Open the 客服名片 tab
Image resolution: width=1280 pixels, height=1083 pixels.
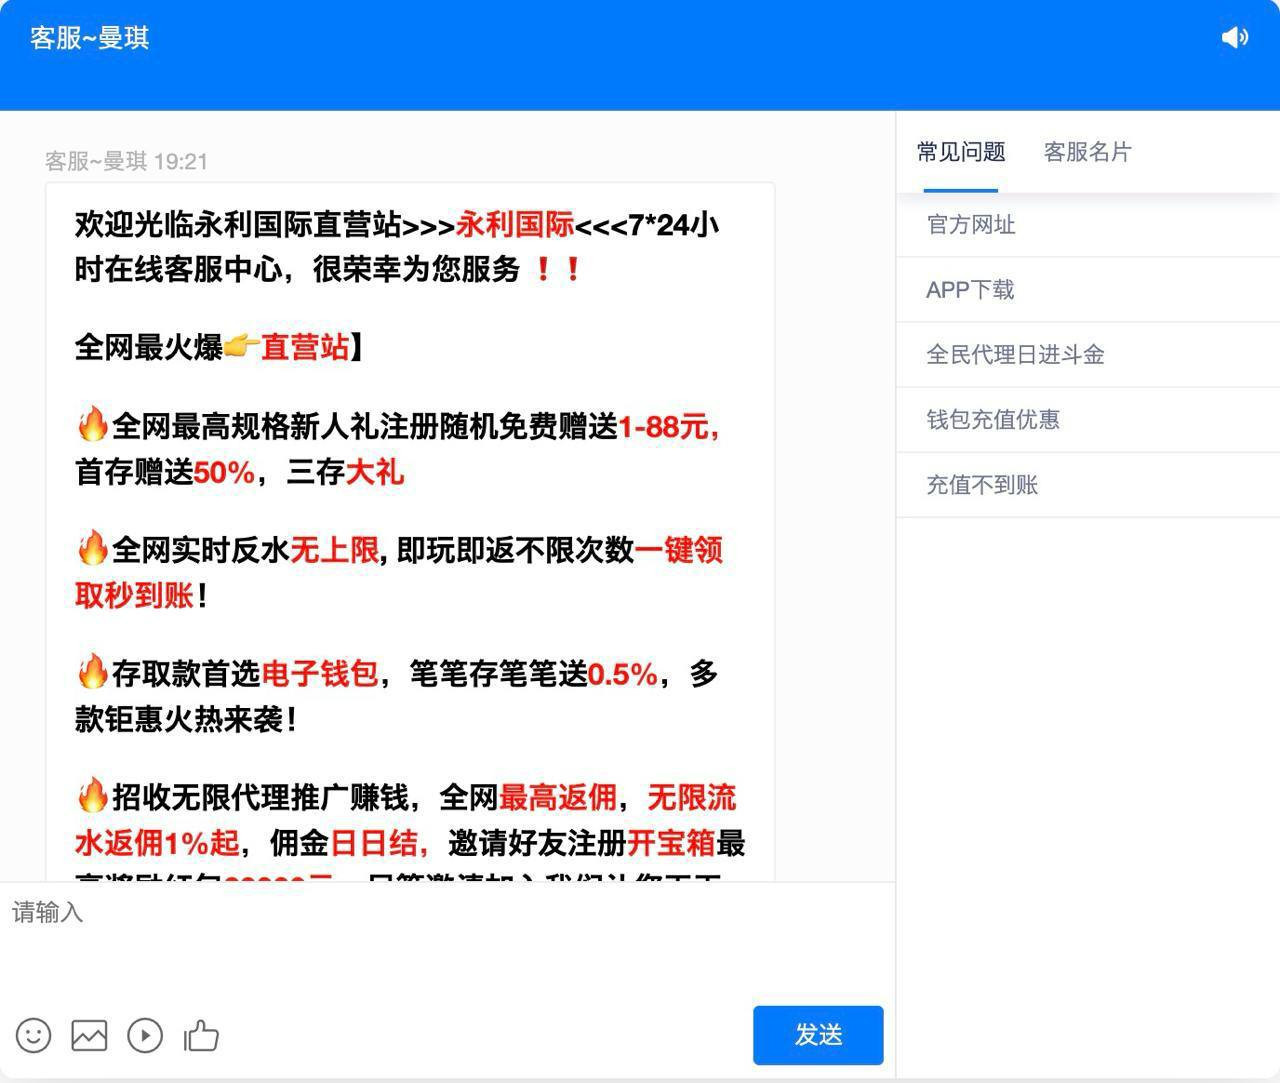point(1087,152)
